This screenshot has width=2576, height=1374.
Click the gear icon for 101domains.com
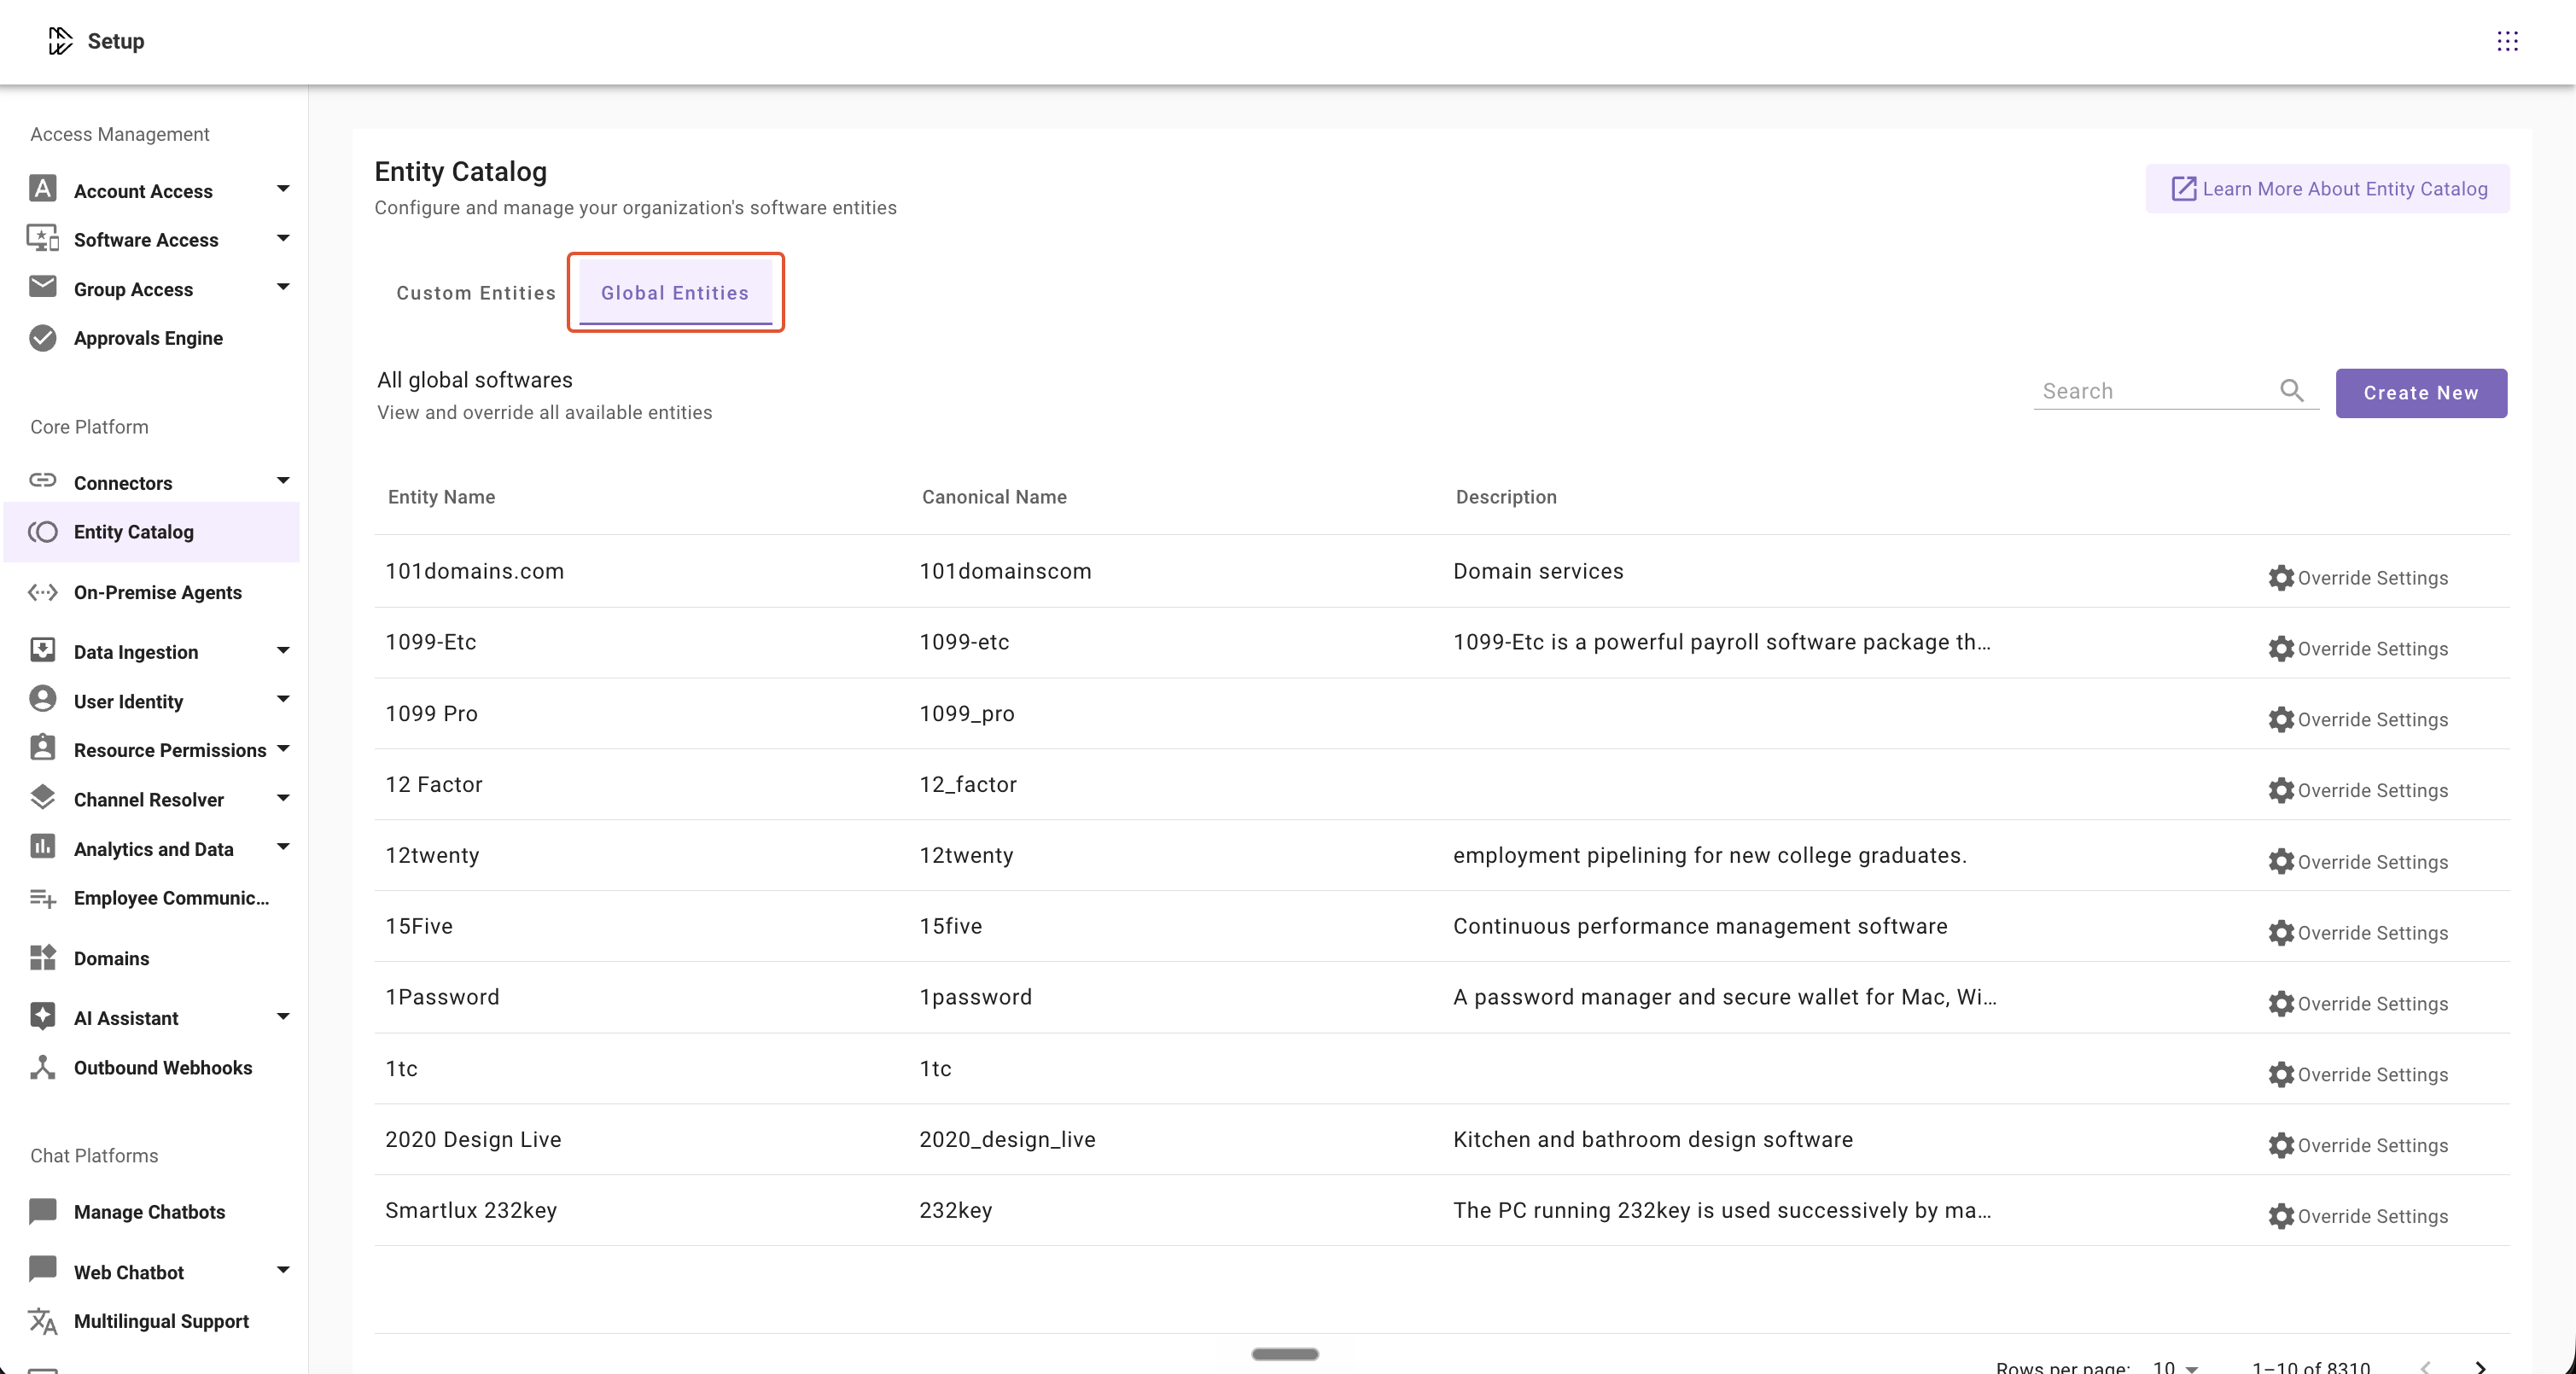(x=2281, y=578)
